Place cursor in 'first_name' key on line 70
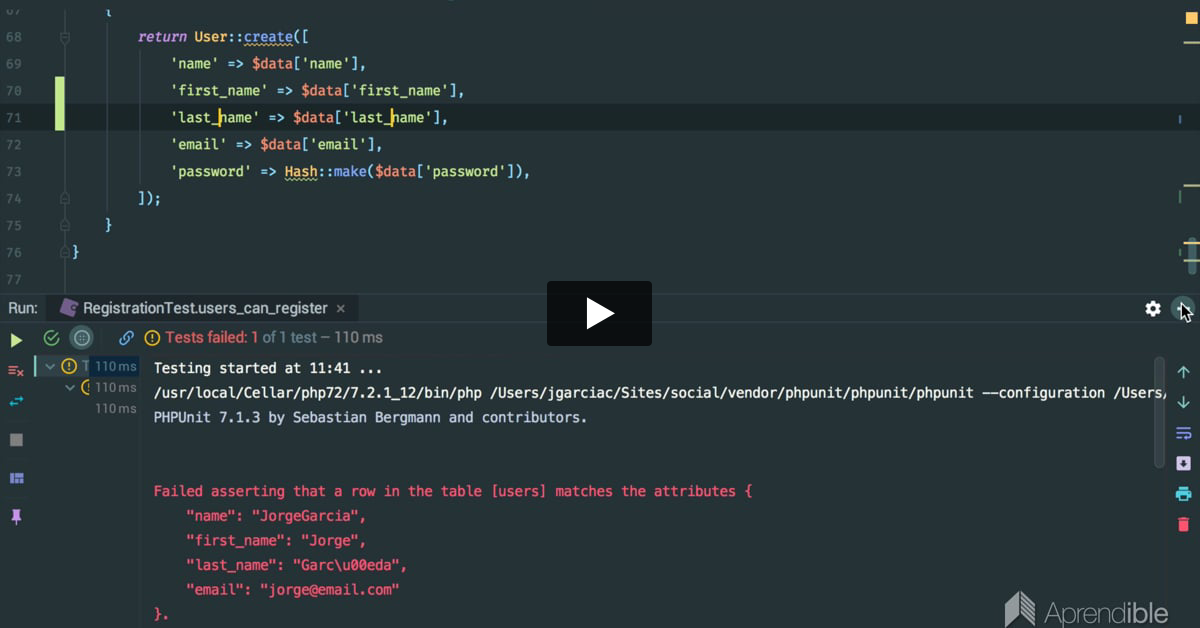 point(219,91)
